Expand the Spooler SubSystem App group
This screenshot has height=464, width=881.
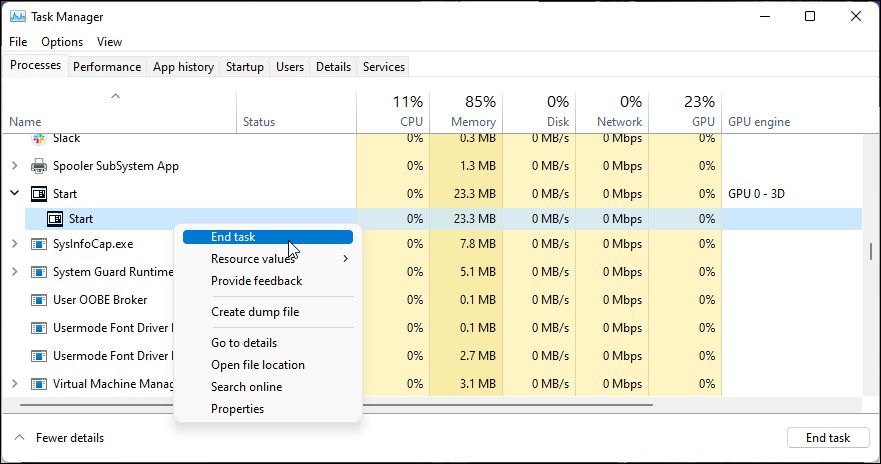[15, 166]
